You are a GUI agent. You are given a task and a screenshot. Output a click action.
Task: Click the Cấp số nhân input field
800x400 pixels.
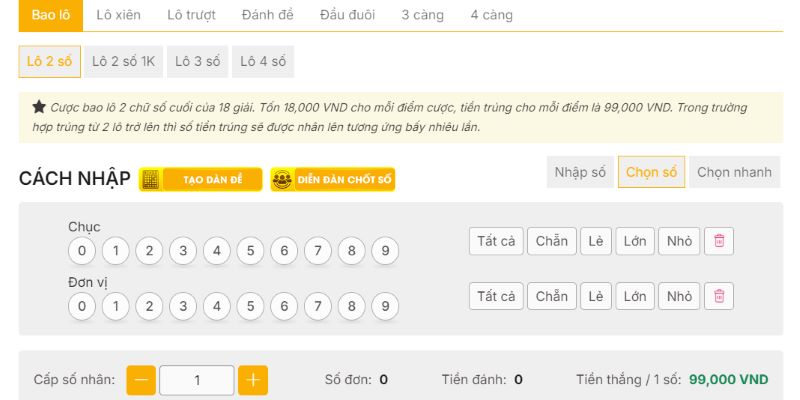(197, 380)
